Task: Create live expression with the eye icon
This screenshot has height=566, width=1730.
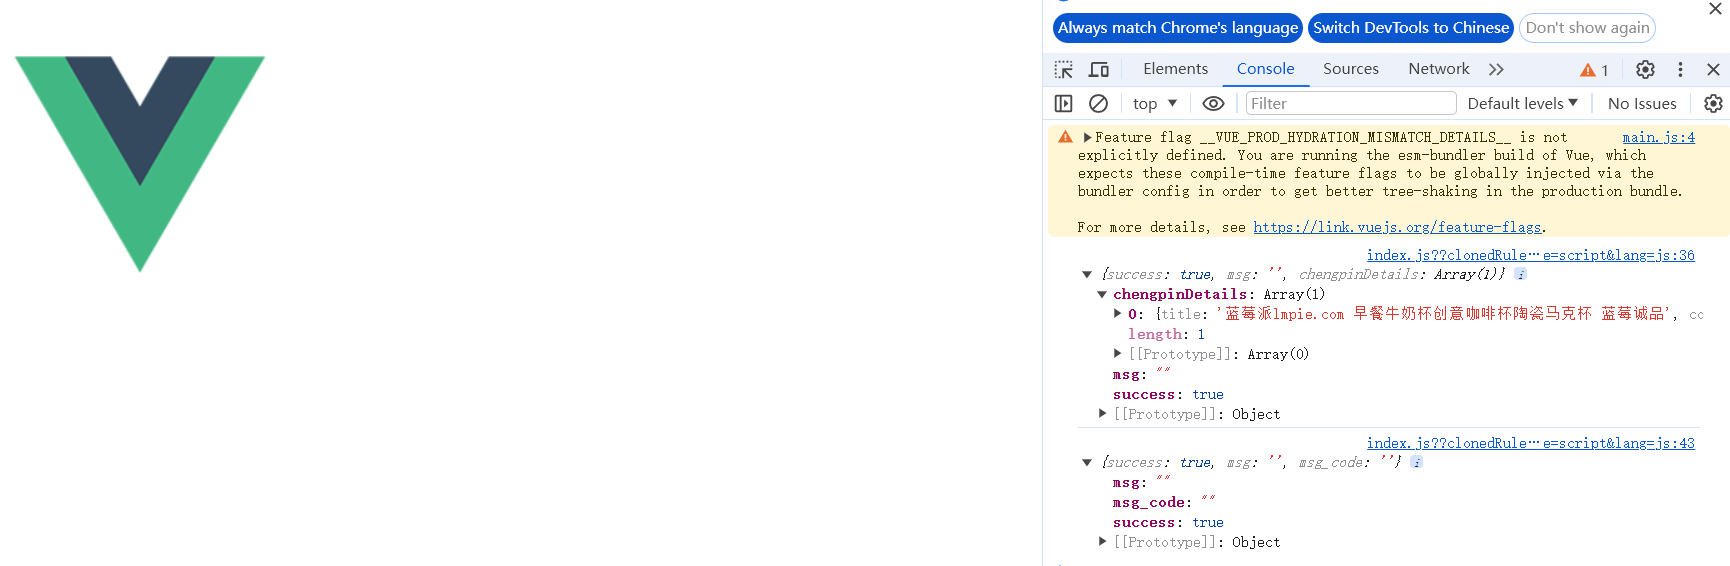Action: 1213,104
